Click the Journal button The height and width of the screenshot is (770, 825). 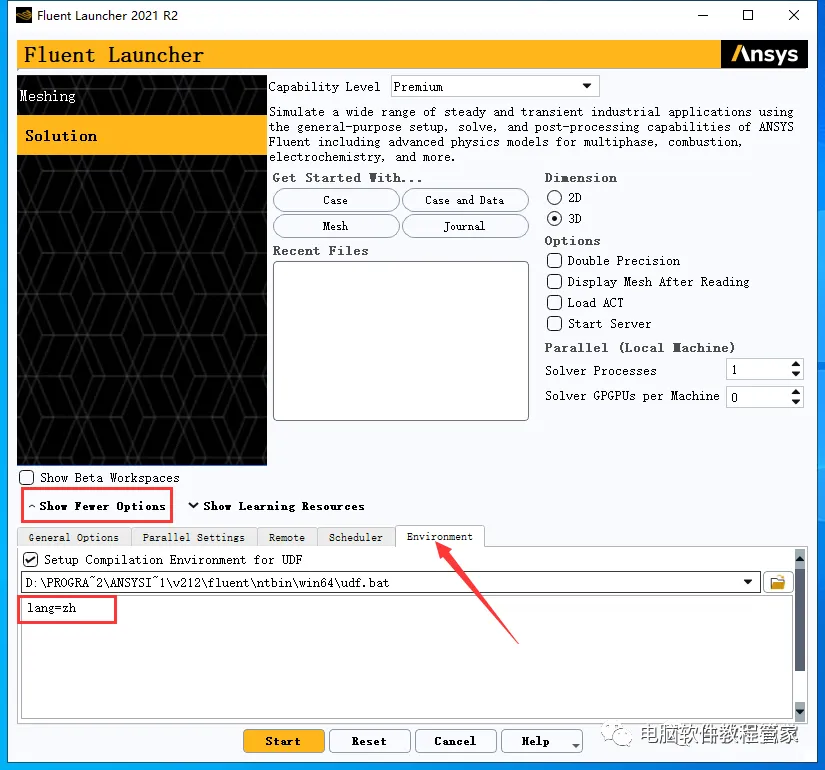click(x=465, y=226)
